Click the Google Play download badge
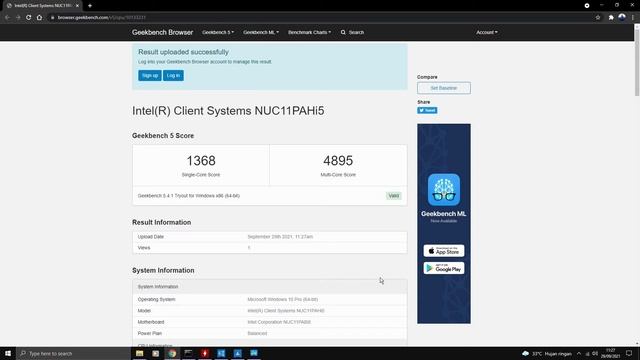640x360 pixels. tap(444, 268)
